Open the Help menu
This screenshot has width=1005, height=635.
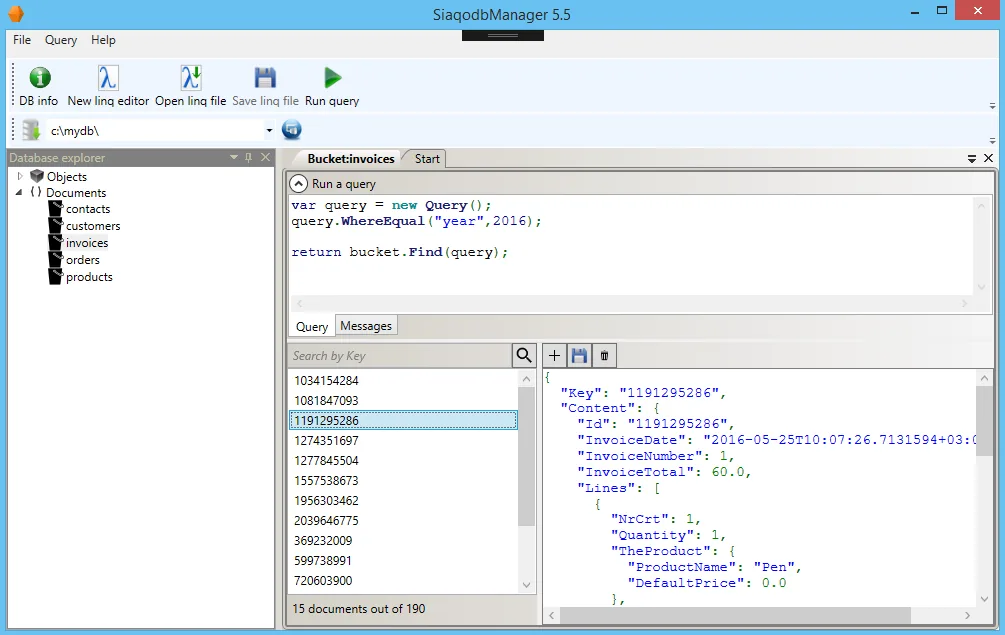pos(103,40)
